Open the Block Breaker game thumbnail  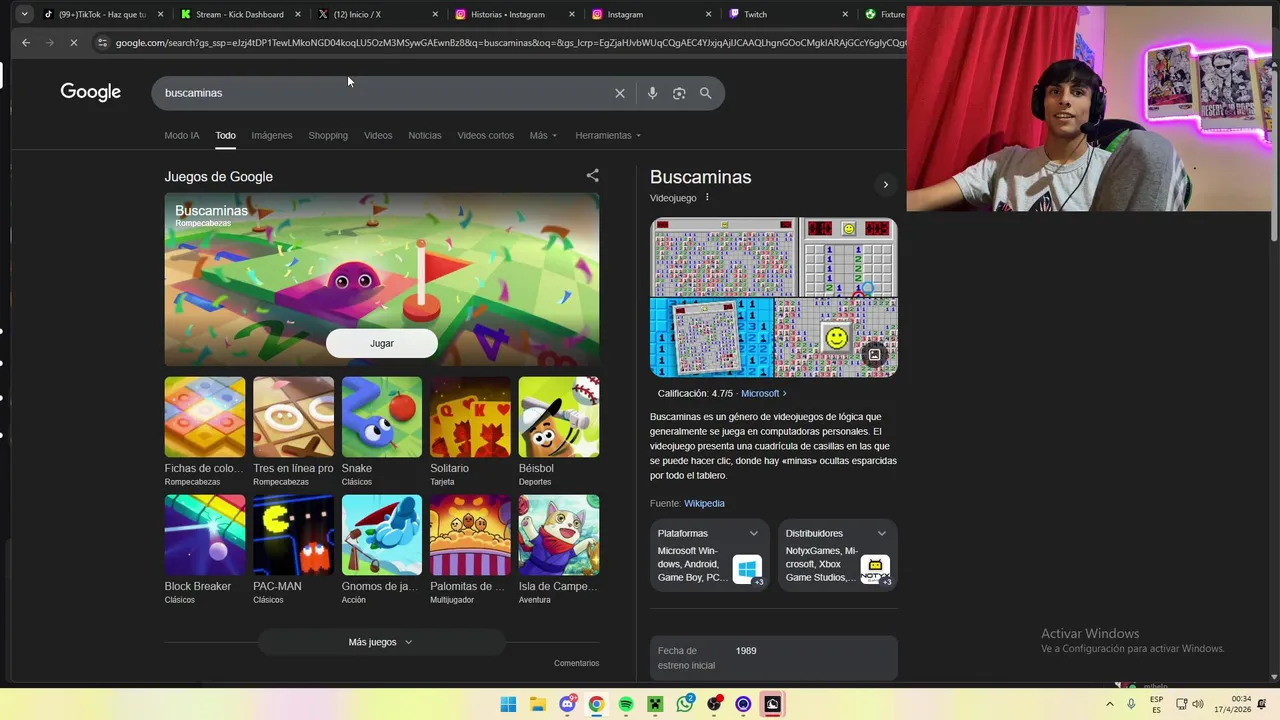click(205, 535)
